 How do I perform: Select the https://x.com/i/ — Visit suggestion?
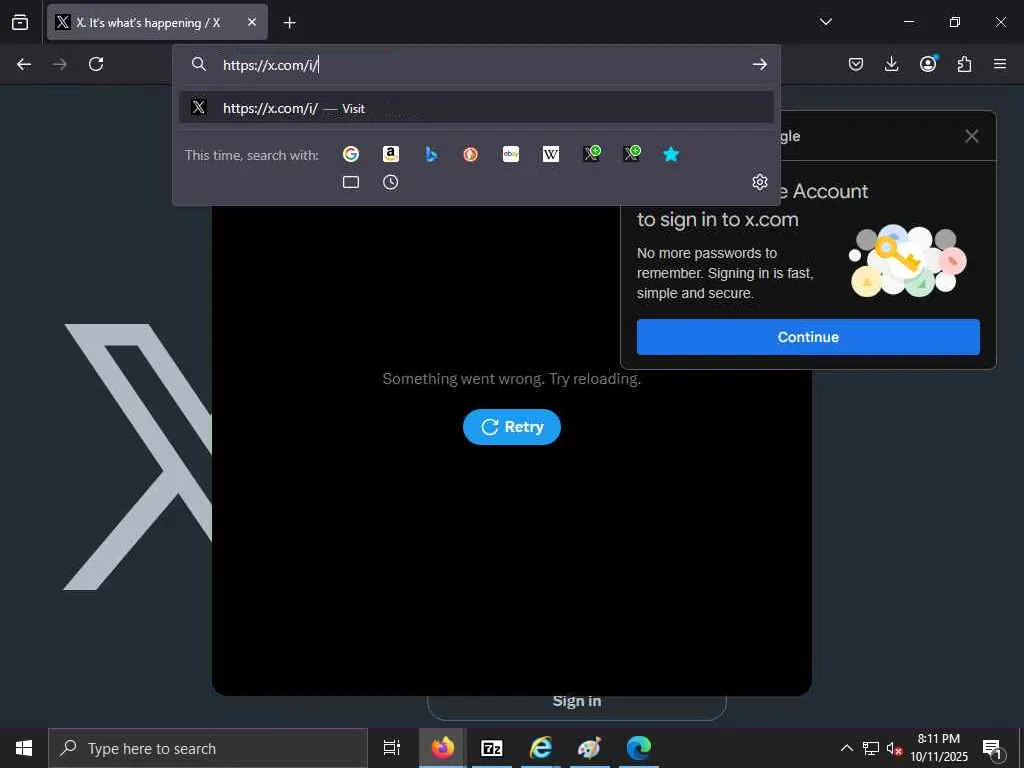click(x=477, y=108)
